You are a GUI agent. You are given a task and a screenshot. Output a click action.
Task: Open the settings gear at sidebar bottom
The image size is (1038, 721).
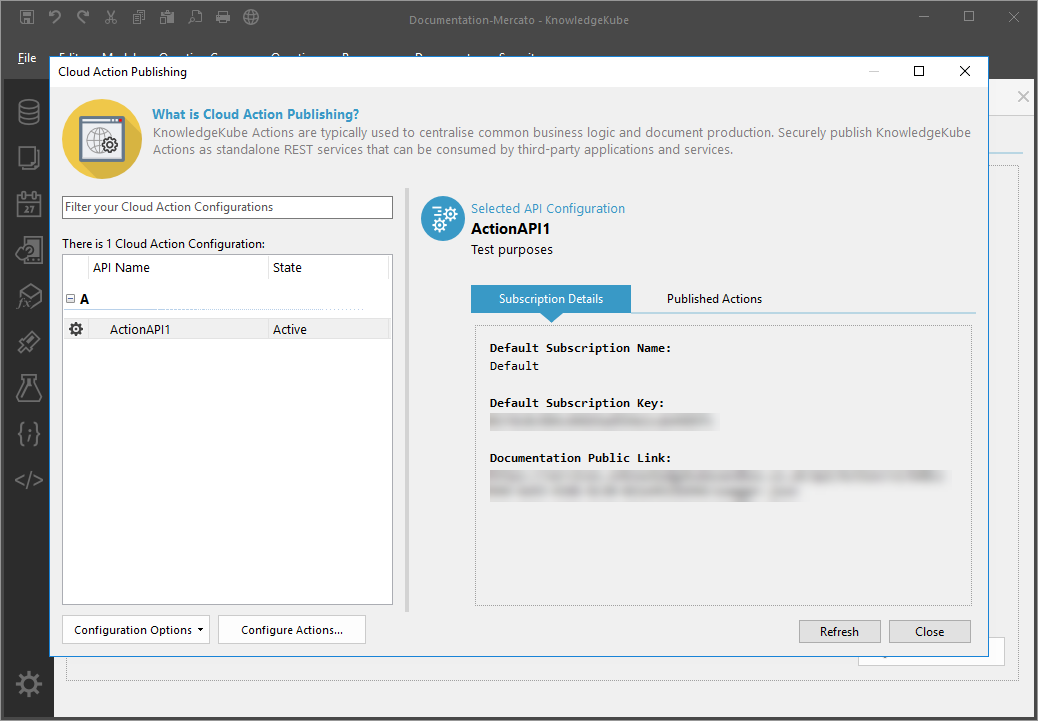point(28,684)
